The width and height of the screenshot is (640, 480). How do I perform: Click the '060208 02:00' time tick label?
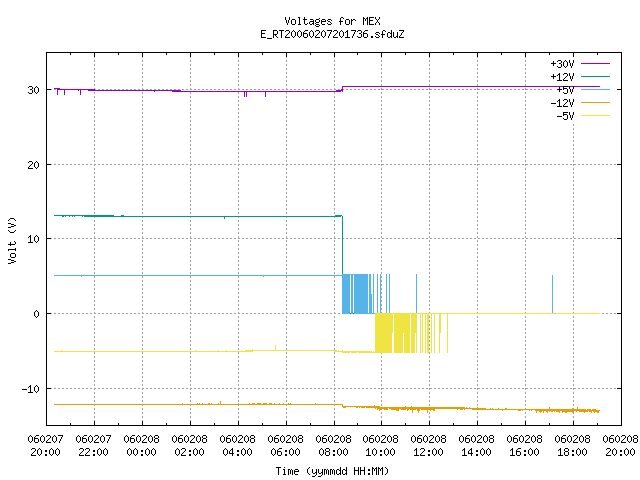[189, 446]
